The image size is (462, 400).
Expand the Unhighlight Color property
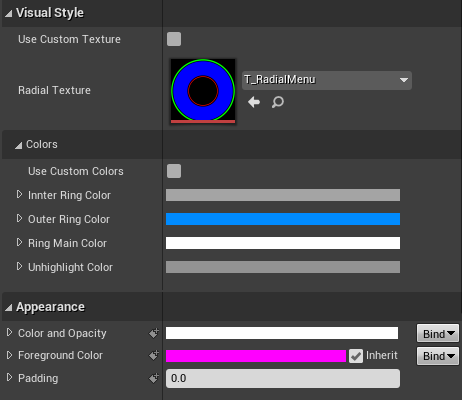coord(19,266)
